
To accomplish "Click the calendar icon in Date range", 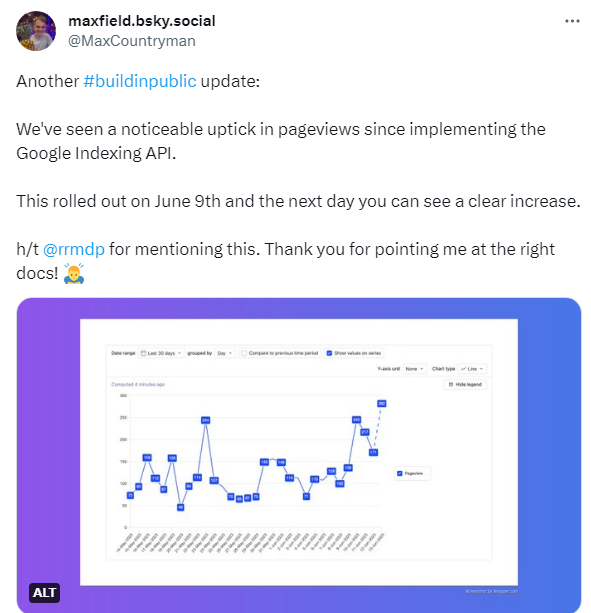I will pos(143,353).
